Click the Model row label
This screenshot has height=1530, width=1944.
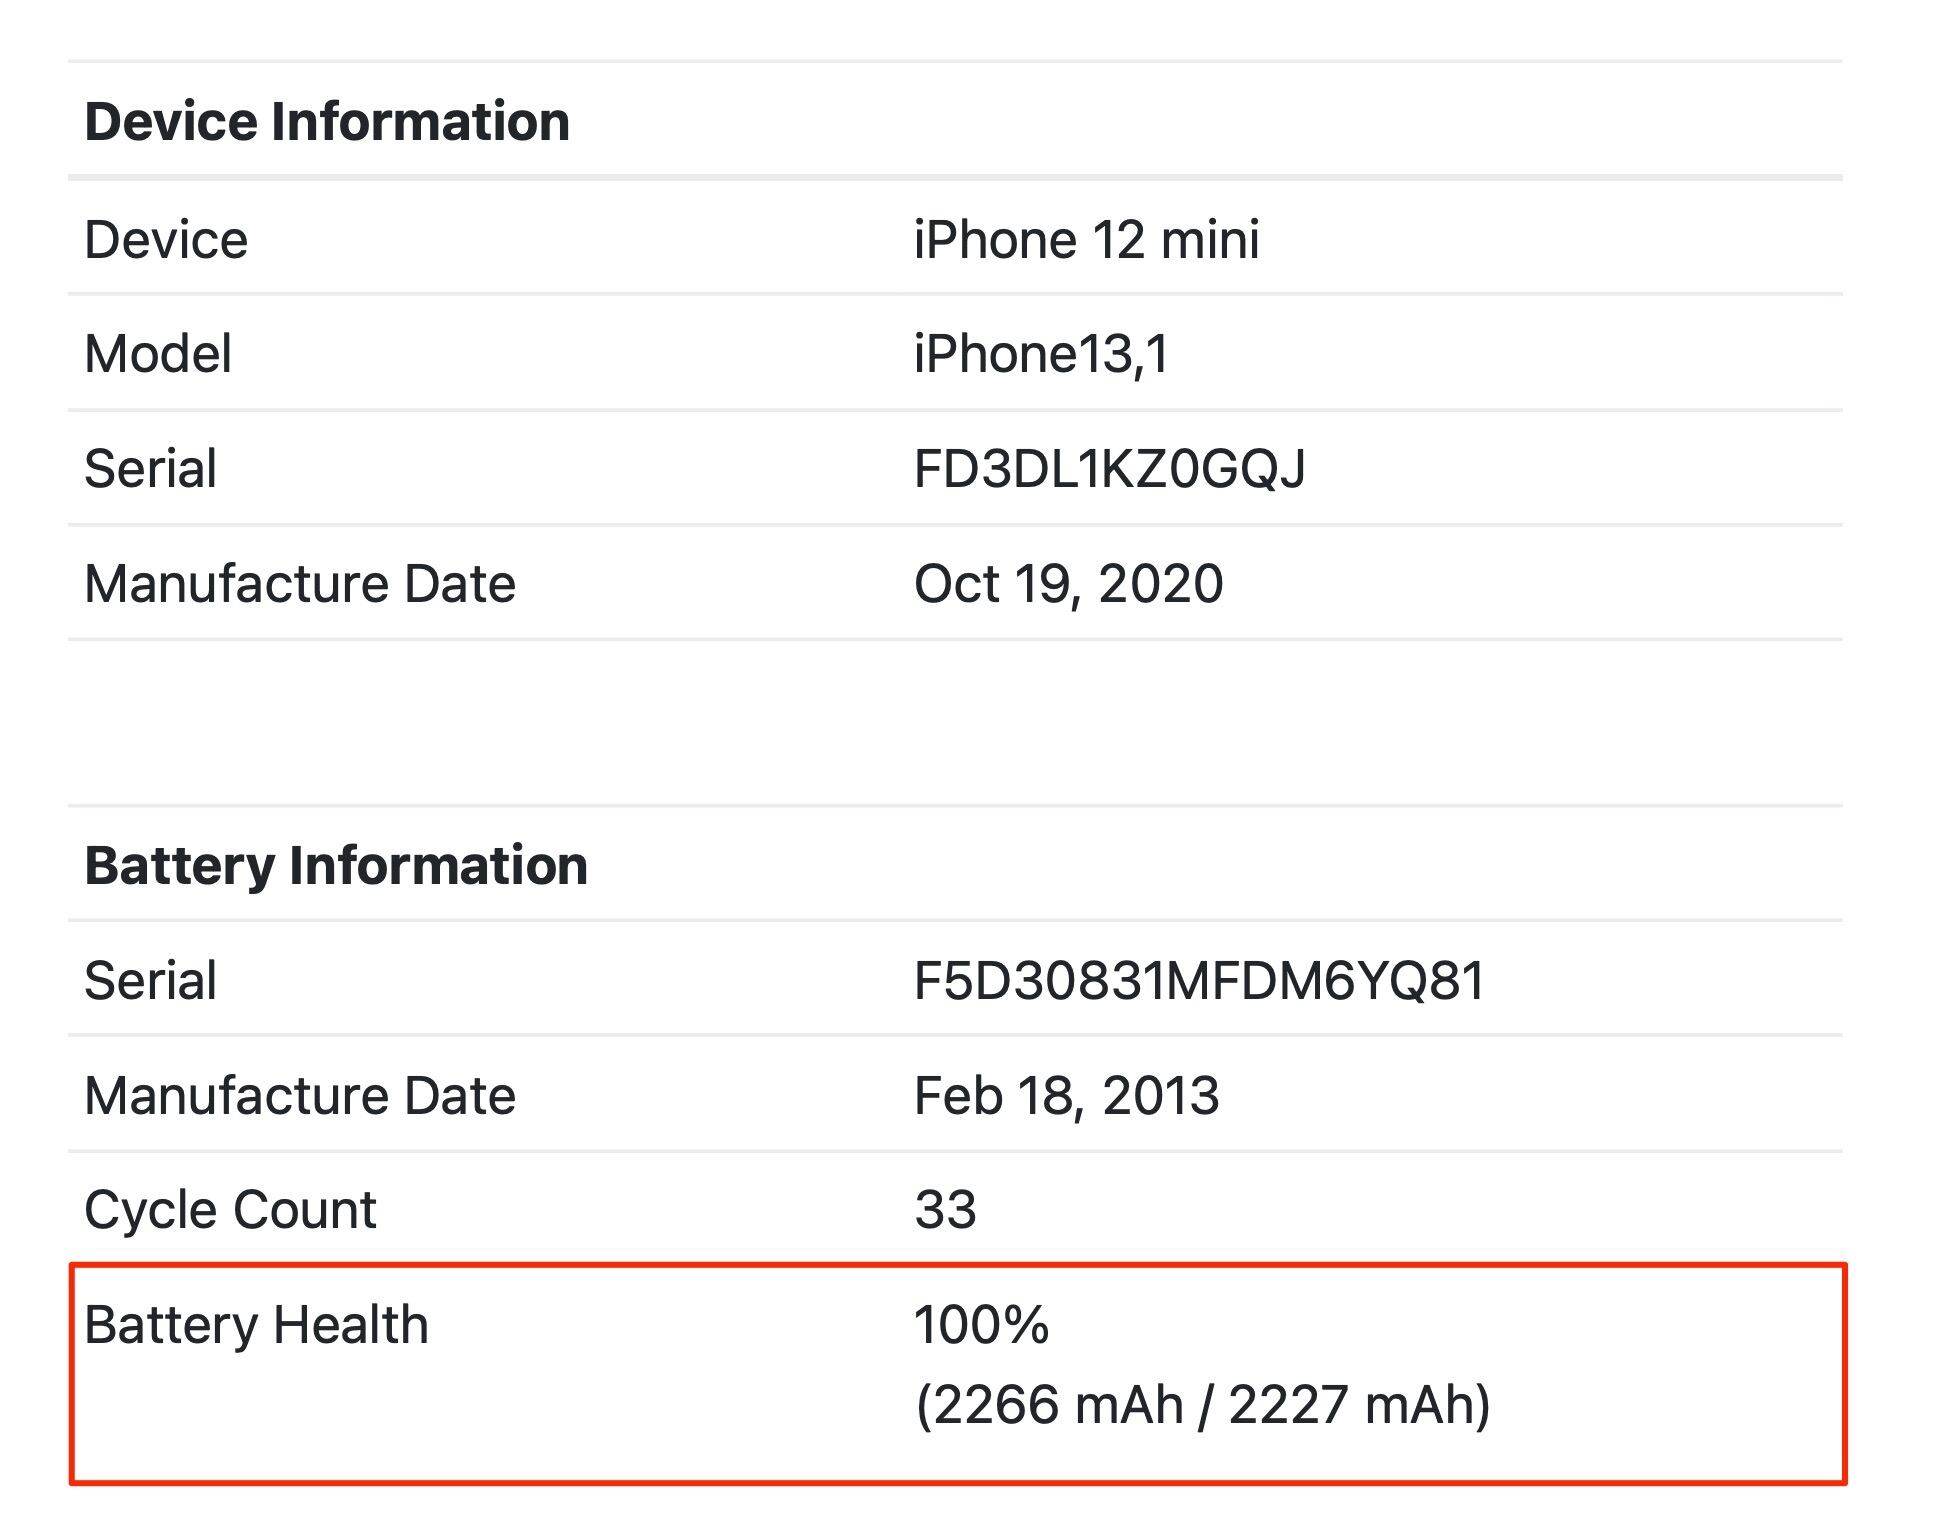158,354
